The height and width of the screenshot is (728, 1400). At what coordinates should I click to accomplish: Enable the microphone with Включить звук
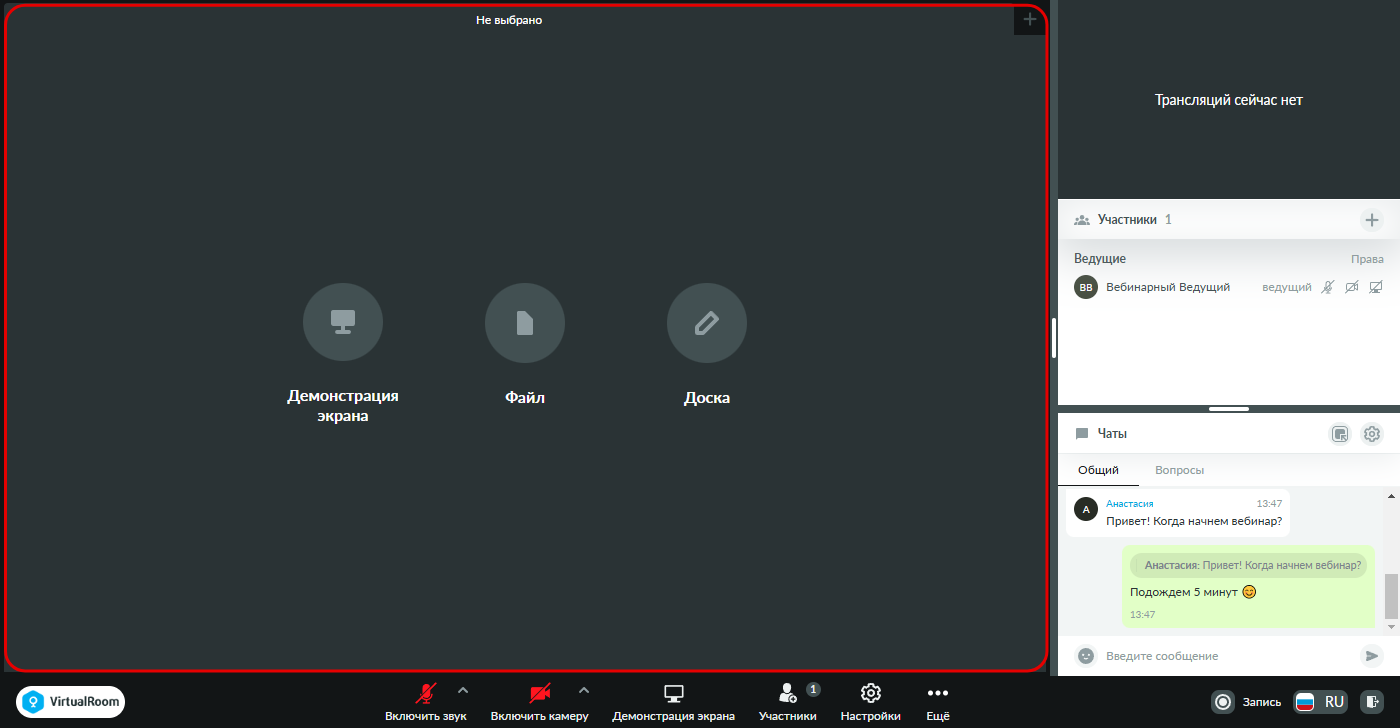pyautogui.click(x=426, y=702)
